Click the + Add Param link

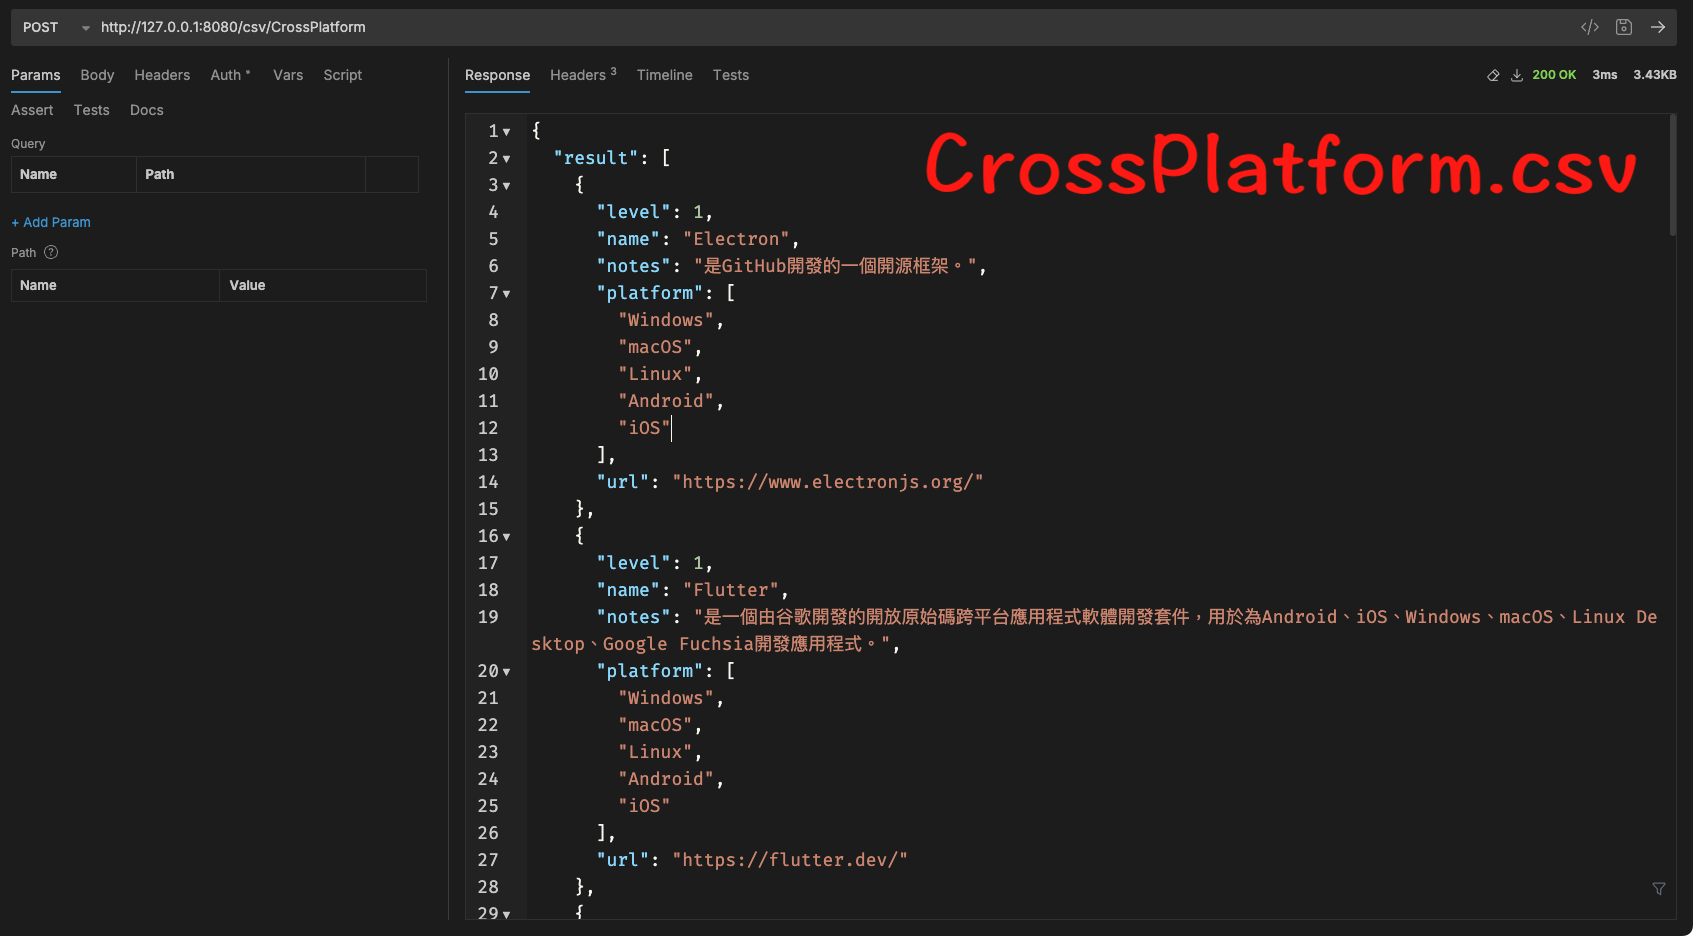(x=51, y=222)
